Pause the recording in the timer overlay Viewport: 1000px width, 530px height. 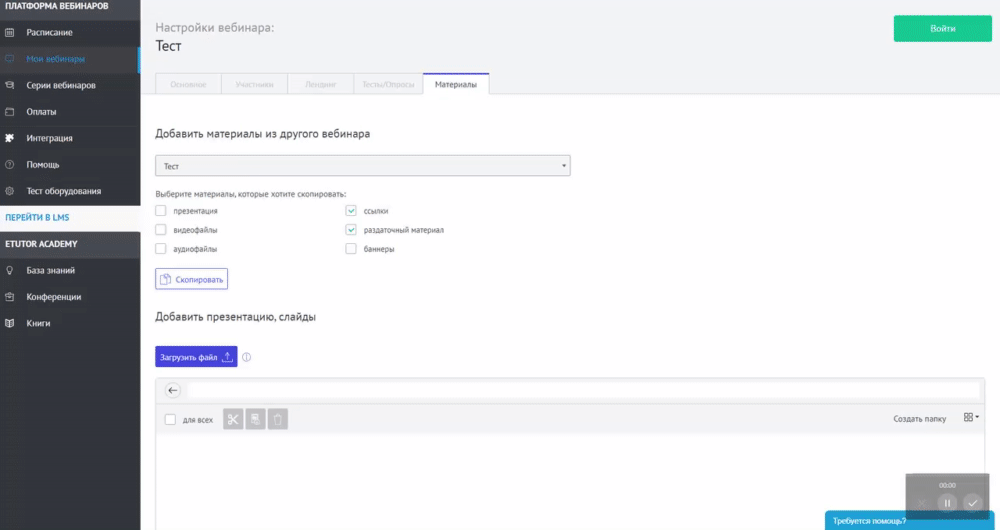[x=947, y=503]
